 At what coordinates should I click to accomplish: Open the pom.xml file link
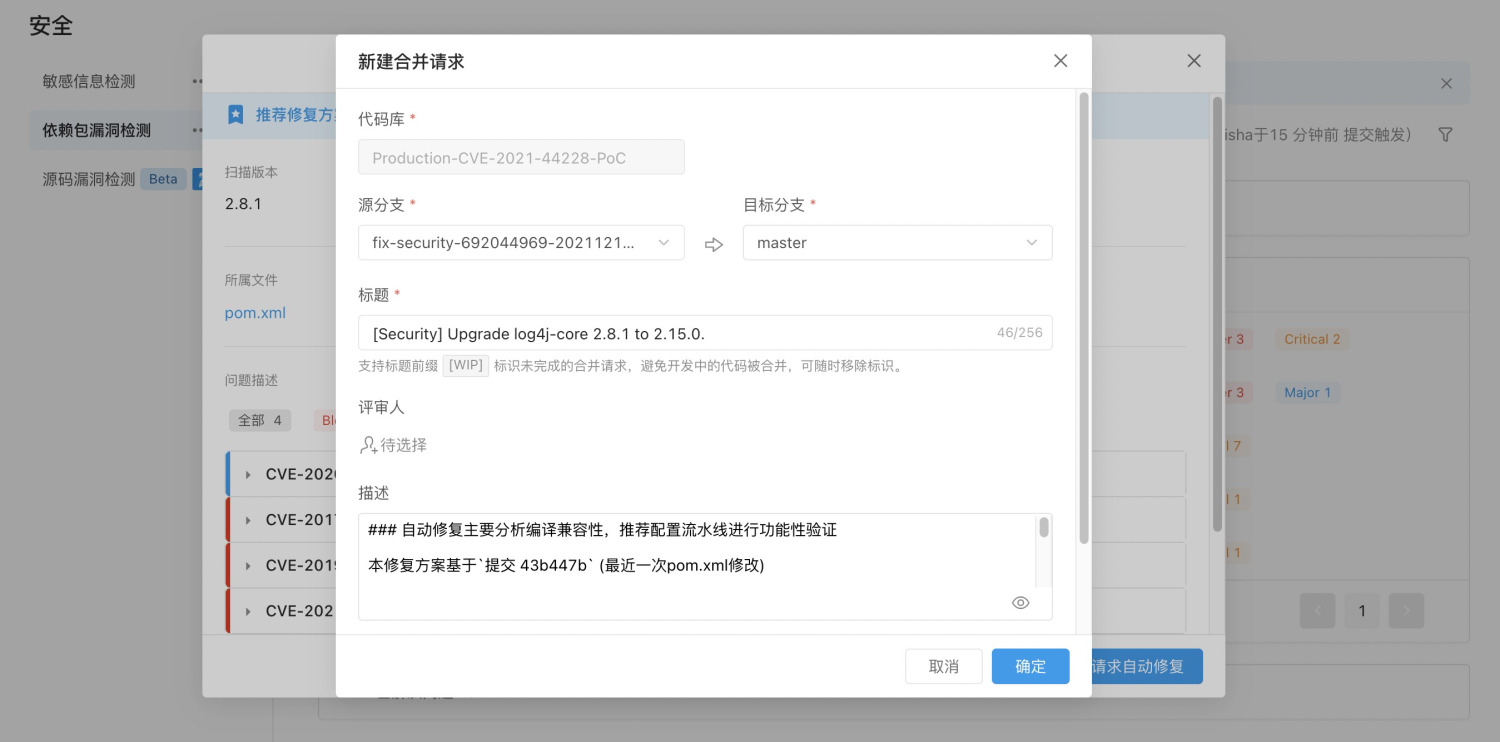254,313
